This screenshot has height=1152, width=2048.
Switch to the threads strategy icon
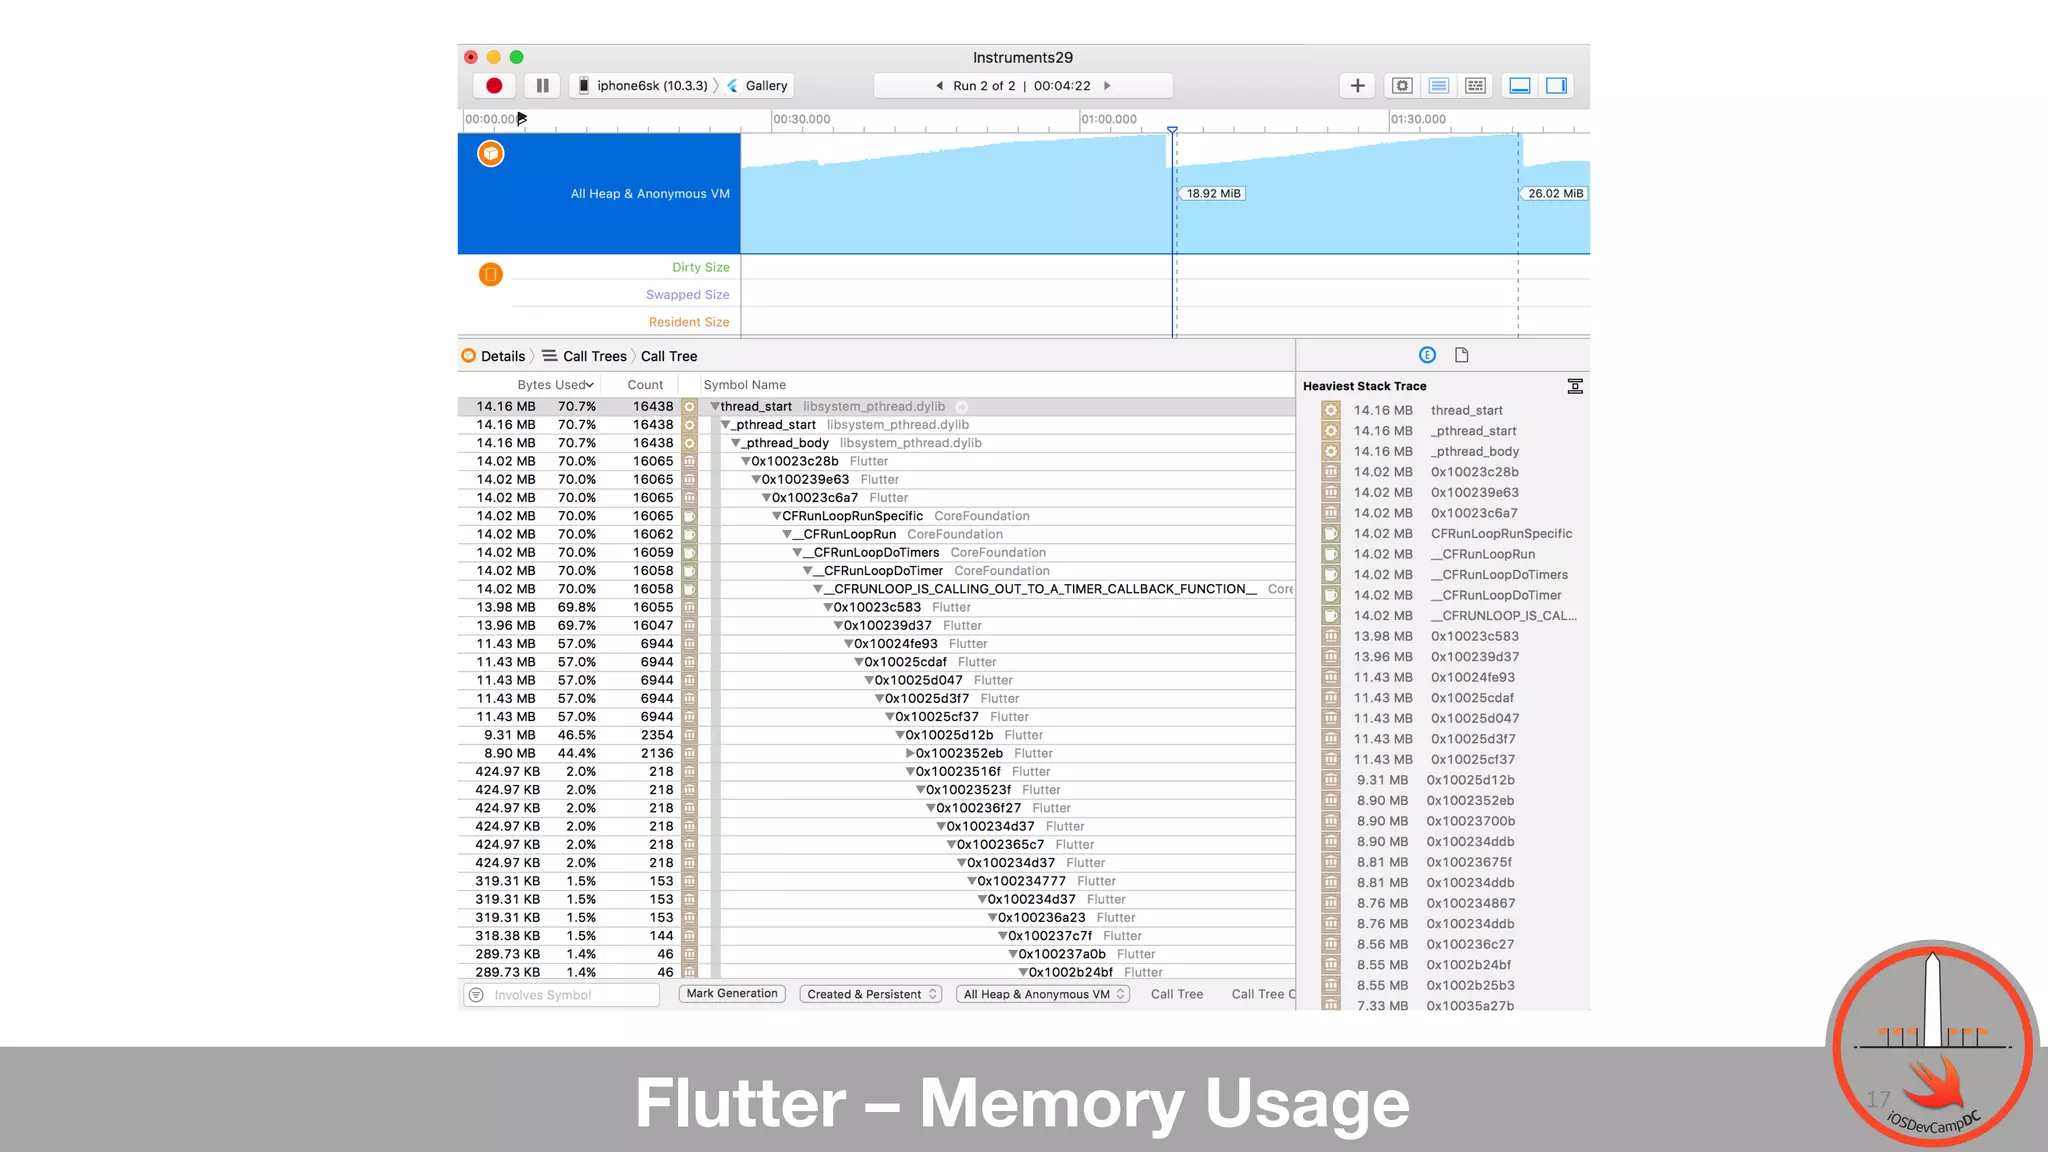[x=1475, y=86]
